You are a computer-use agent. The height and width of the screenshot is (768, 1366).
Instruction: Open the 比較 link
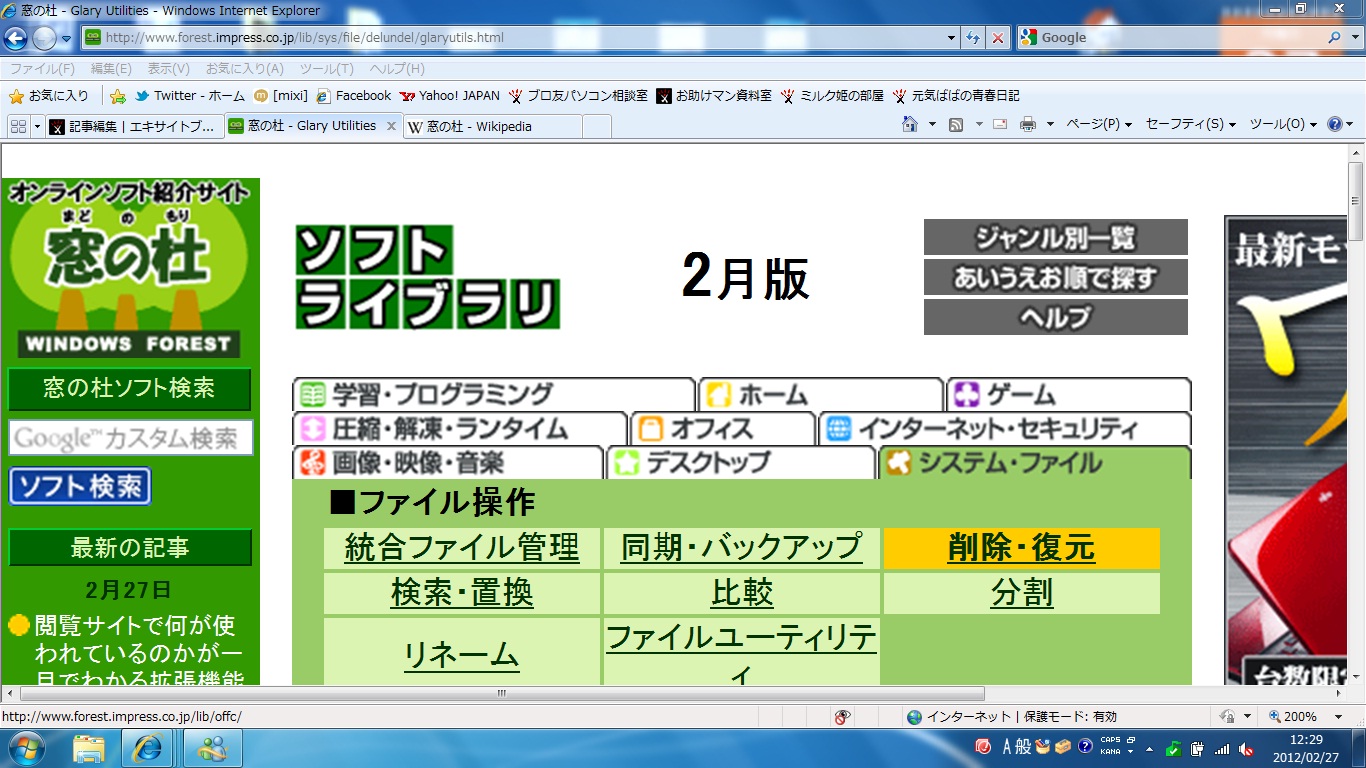click(741, 593)
